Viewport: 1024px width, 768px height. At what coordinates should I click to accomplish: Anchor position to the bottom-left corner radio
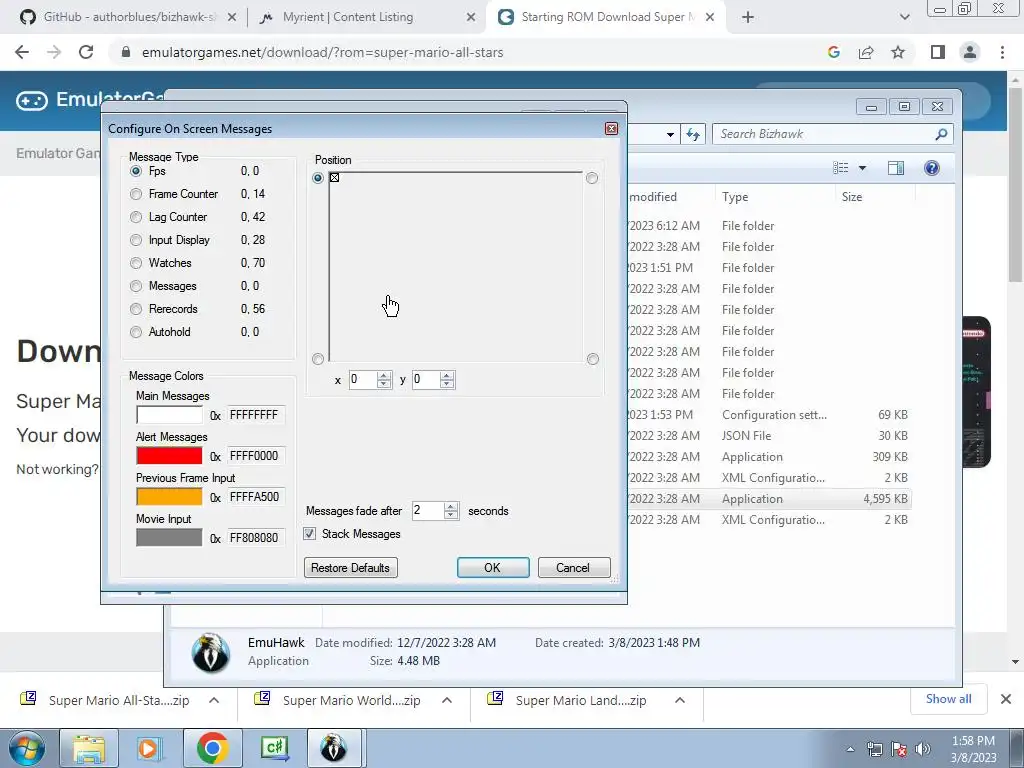318,359
